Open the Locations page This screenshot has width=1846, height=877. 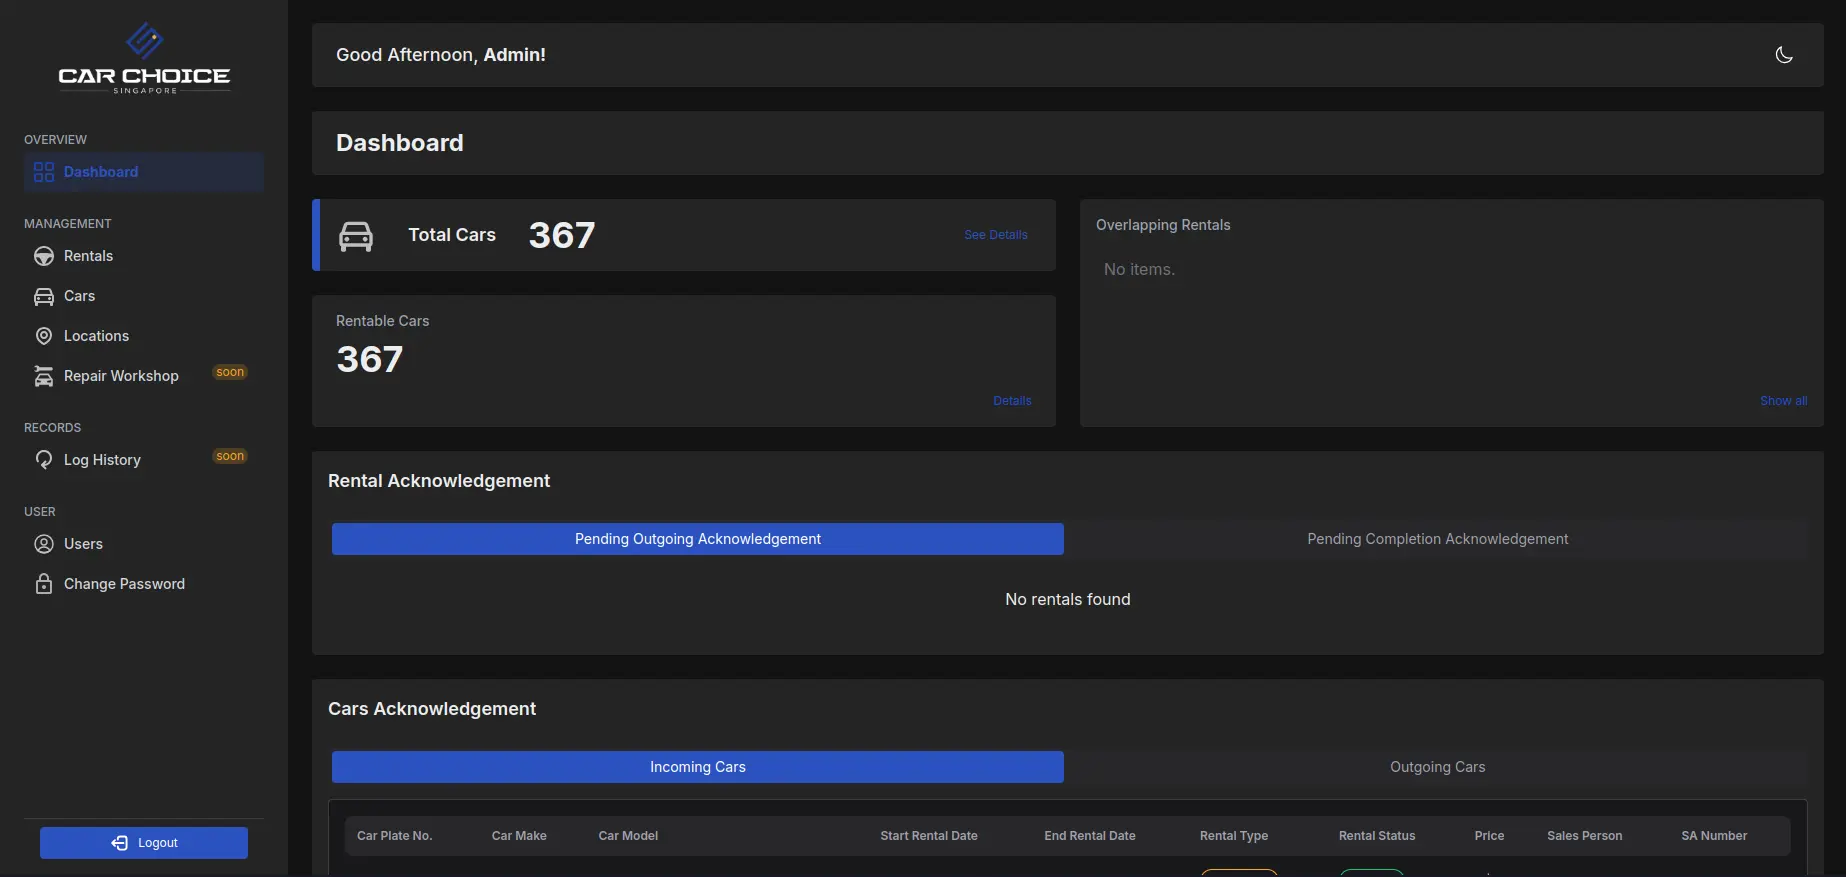point(144,336)
